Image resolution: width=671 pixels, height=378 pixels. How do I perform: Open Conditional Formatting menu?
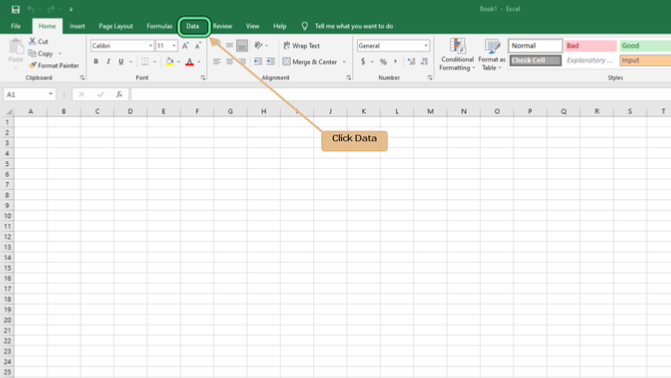coord(457,54)
